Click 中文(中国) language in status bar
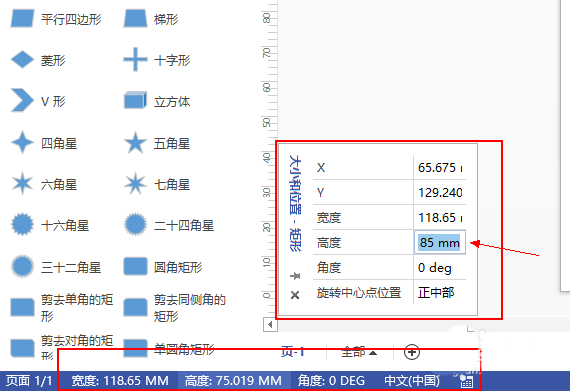This screenshot has height=391, width=570. click(412, 381)
